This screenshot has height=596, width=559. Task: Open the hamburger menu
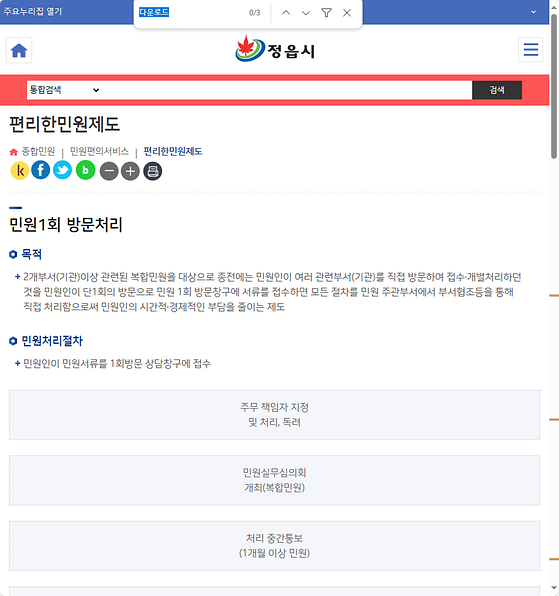[530, 50]
